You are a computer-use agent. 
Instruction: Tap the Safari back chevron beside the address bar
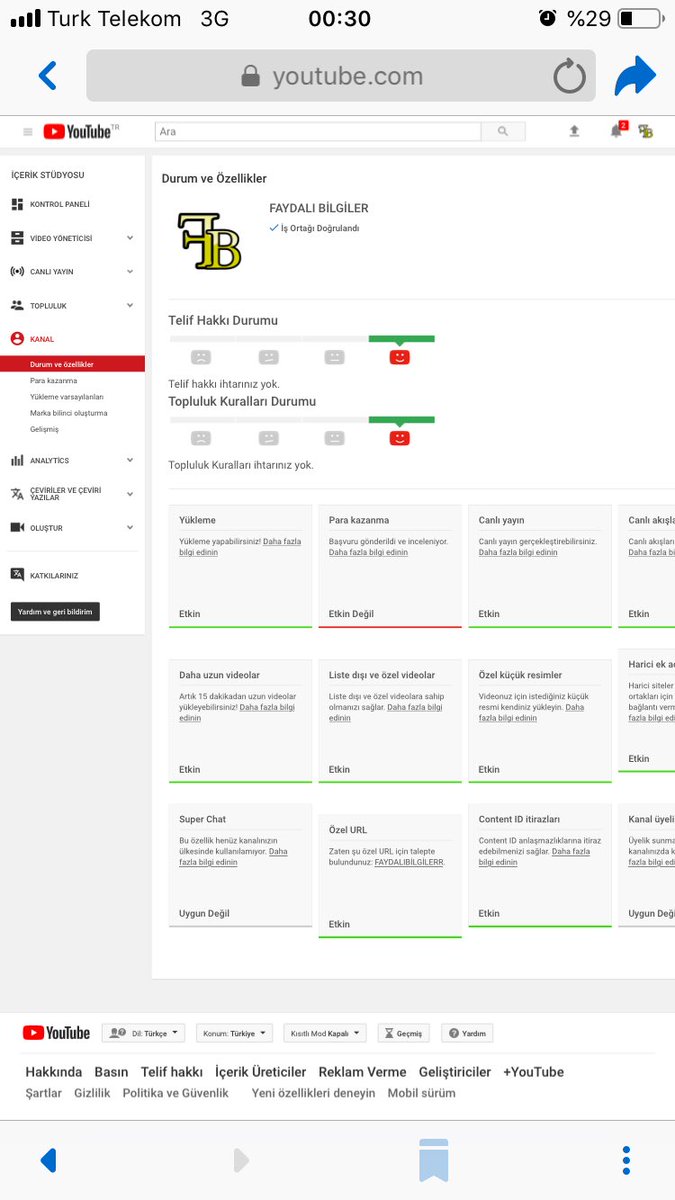point(47,76)
